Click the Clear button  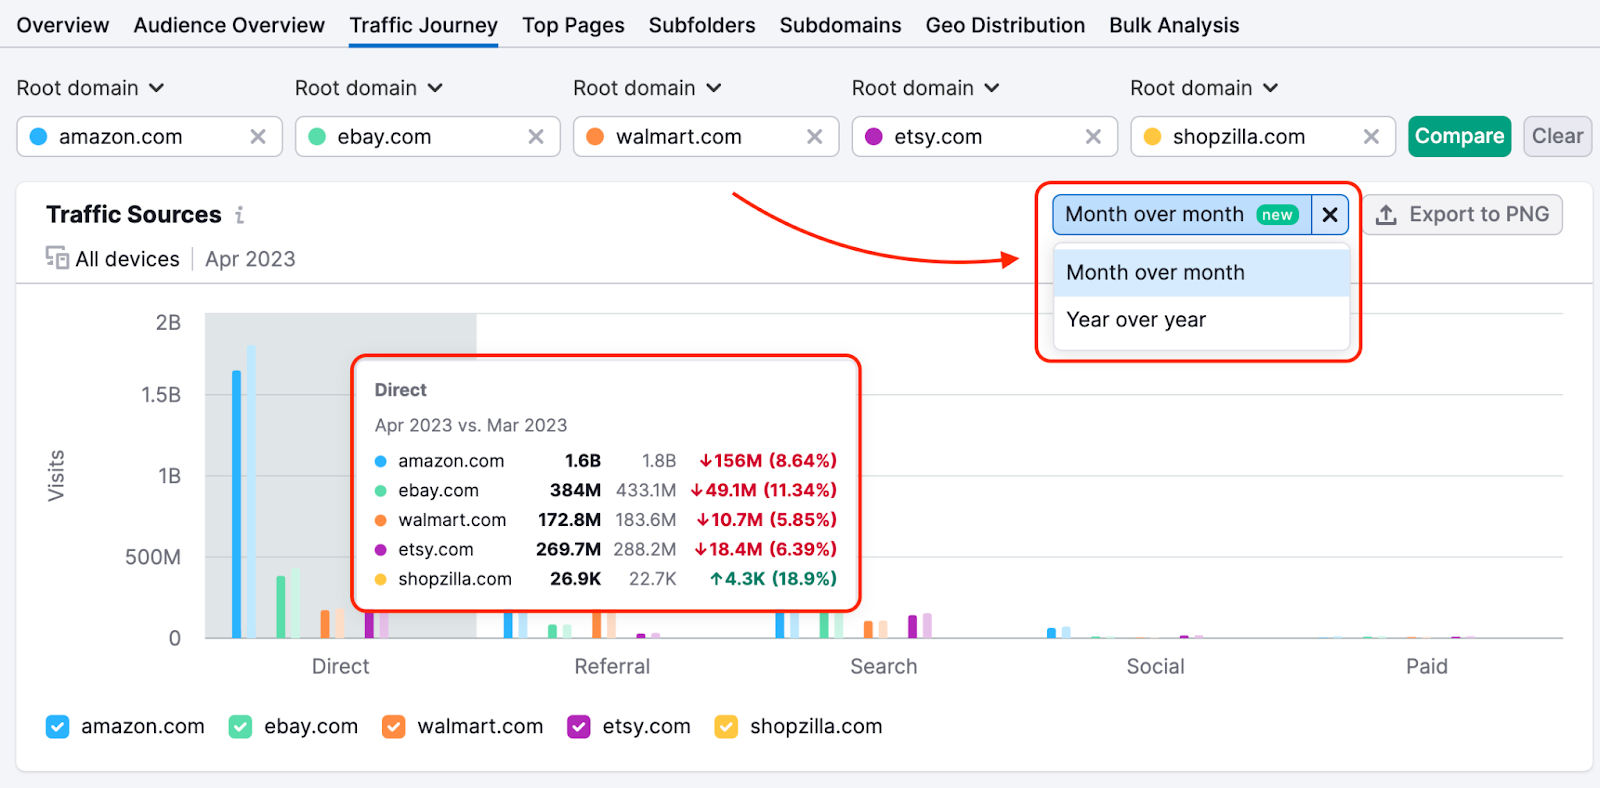pos(1558,136)
